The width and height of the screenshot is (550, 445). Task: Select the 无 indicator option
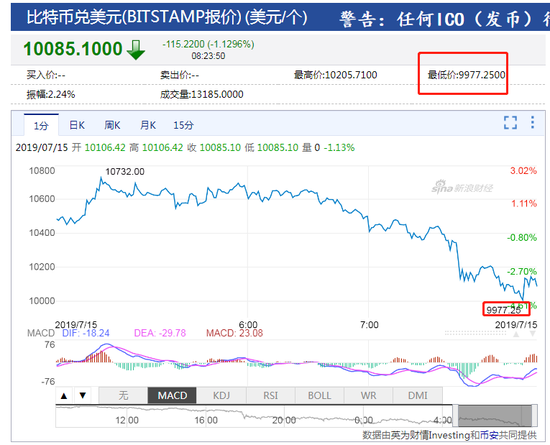point(123,396)
